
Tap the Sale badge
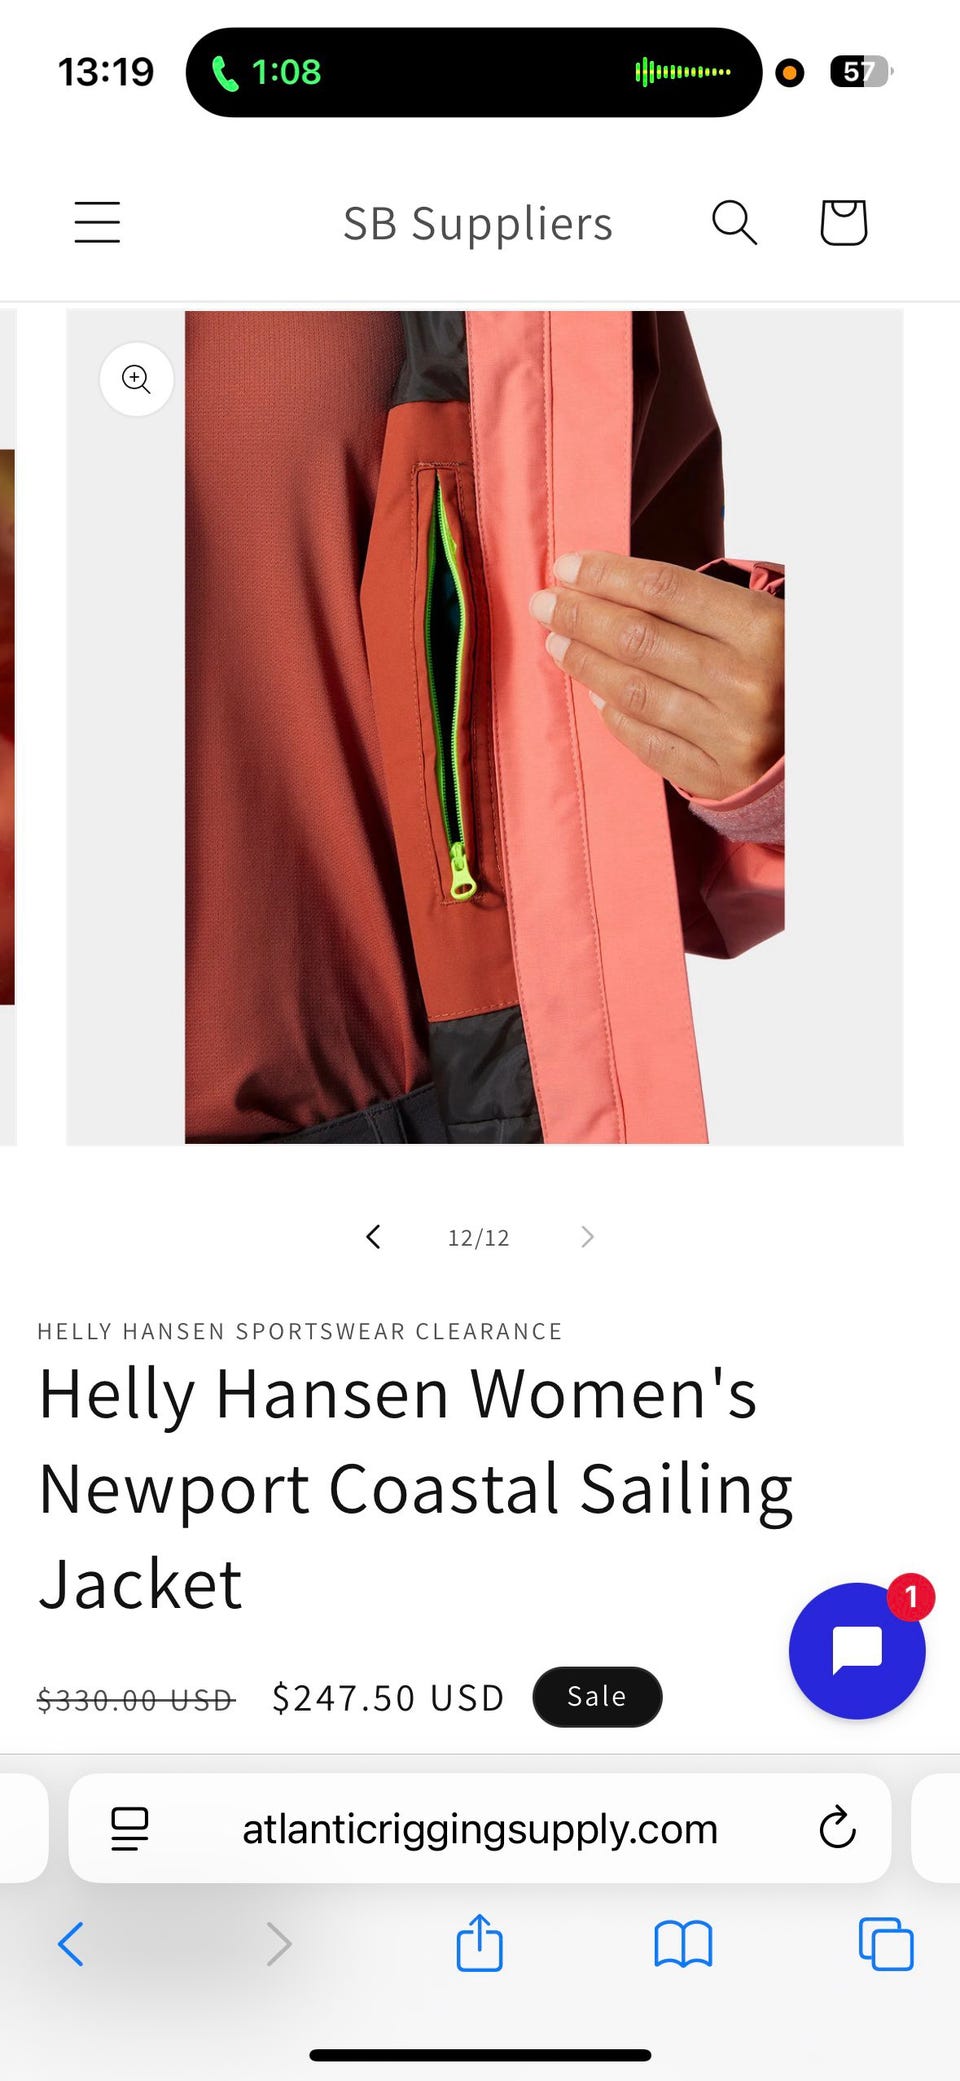597,1697
